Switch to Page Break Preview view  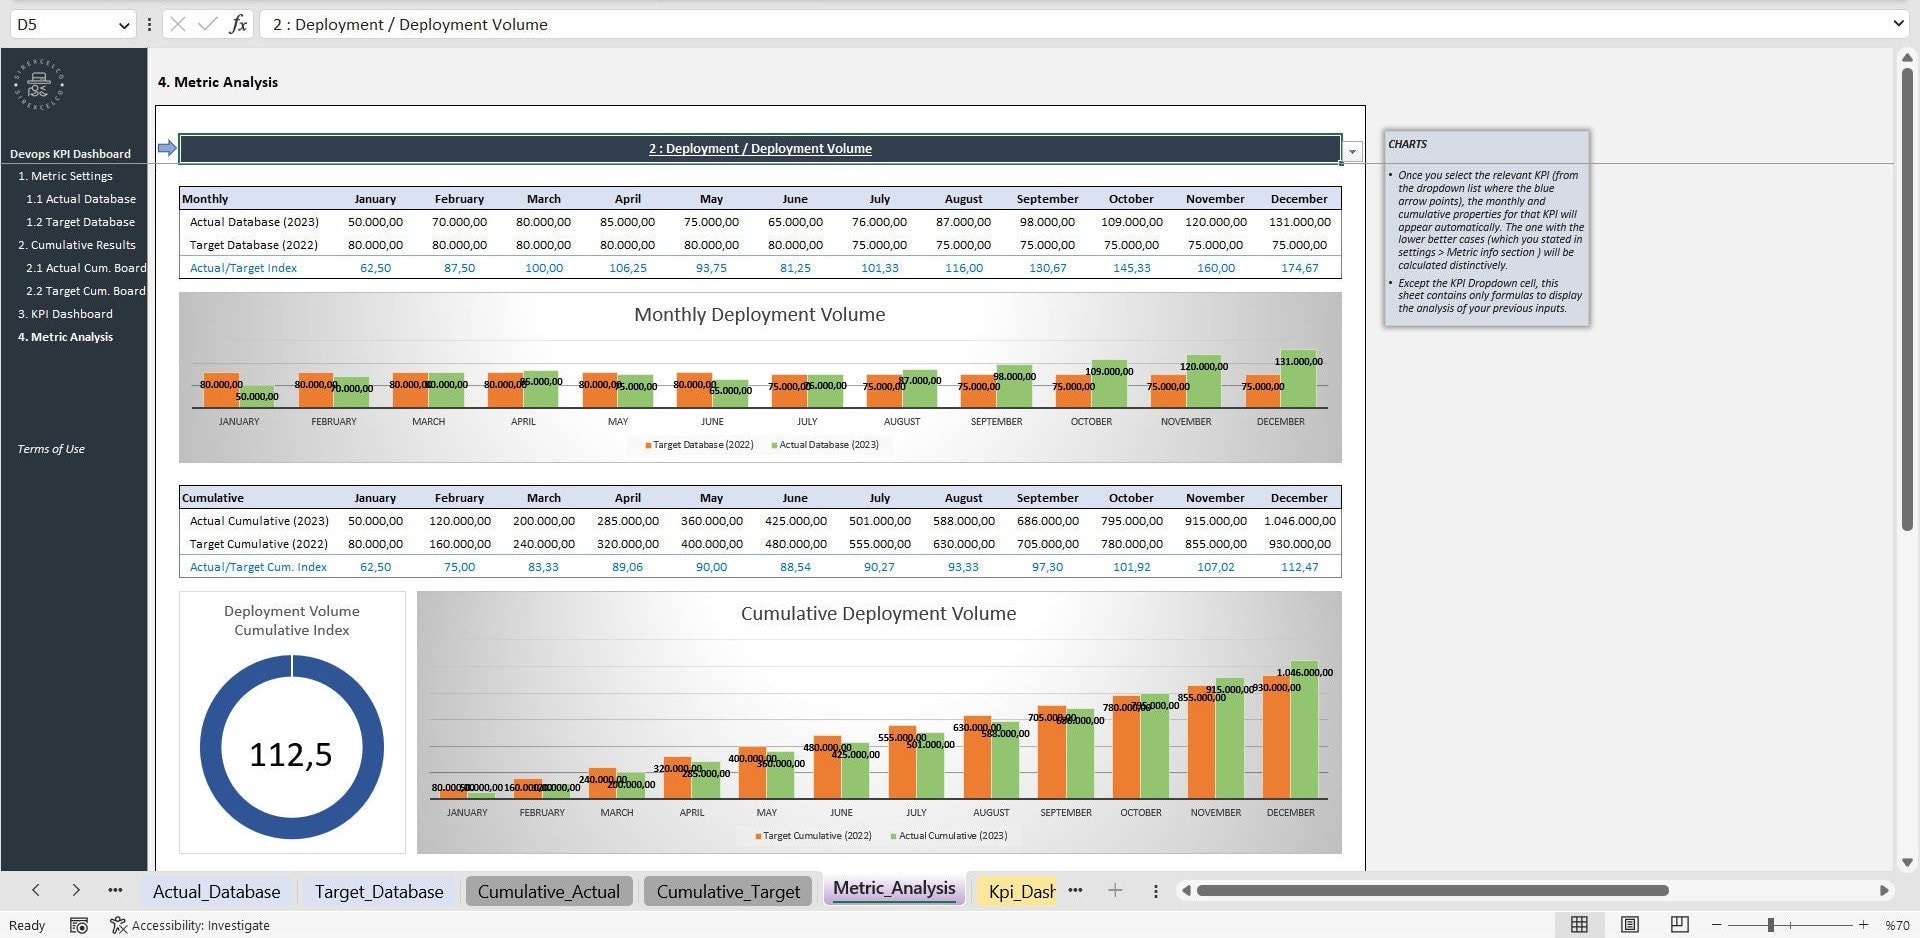coord(1679,925)
